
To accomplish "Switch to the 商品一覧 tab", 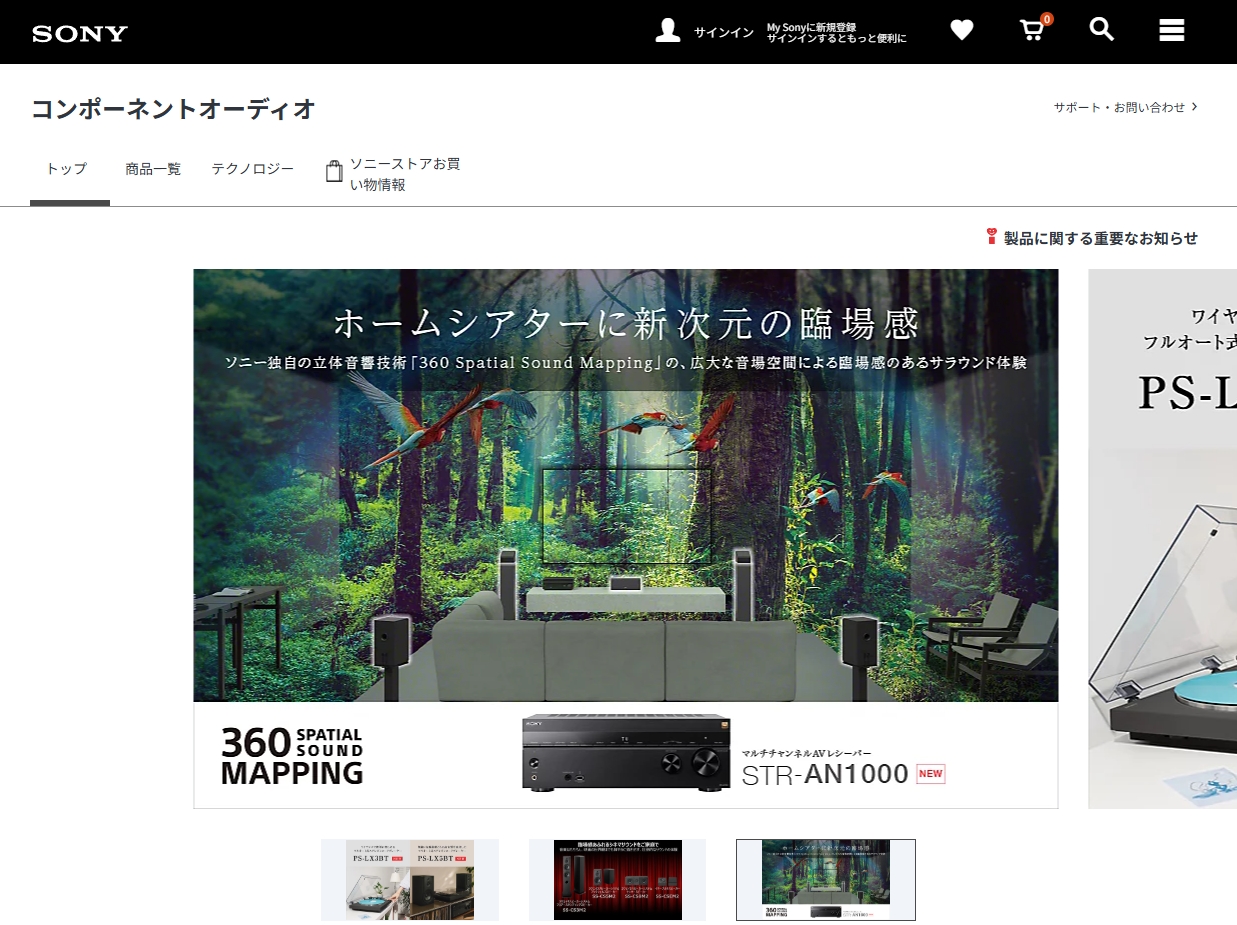I will (153, 169).
